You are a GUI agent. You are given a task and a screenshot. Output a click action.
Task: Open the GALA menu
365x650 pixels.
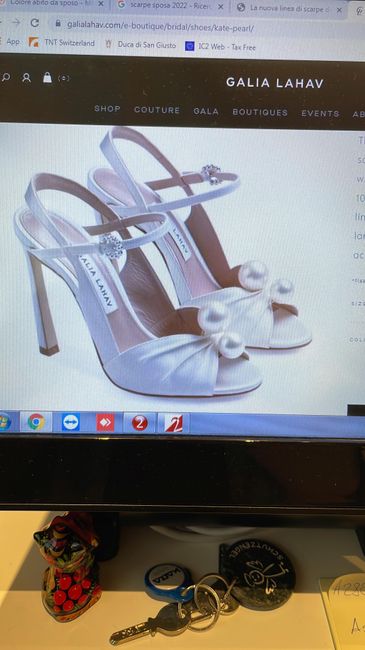coord(206,112)
